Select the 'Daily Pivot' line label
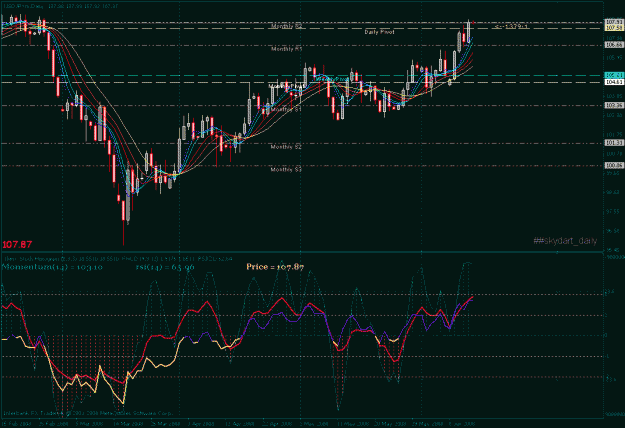The width and height of the screenshot is (625, 428). (379, 32)
